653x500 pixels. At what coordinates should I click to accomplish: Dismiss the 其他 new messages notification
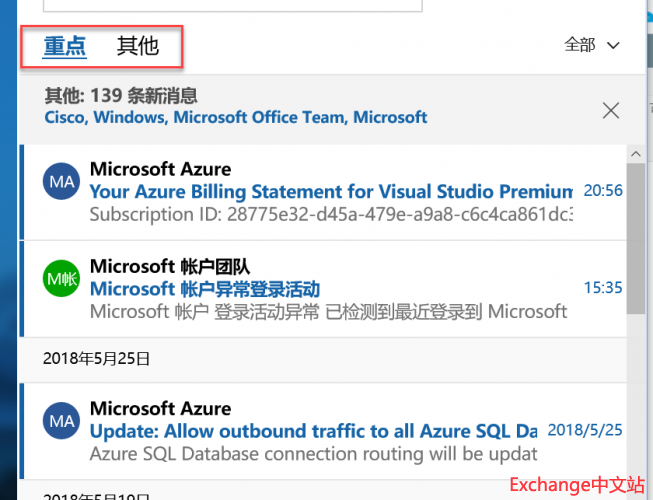tap(611, 110)
